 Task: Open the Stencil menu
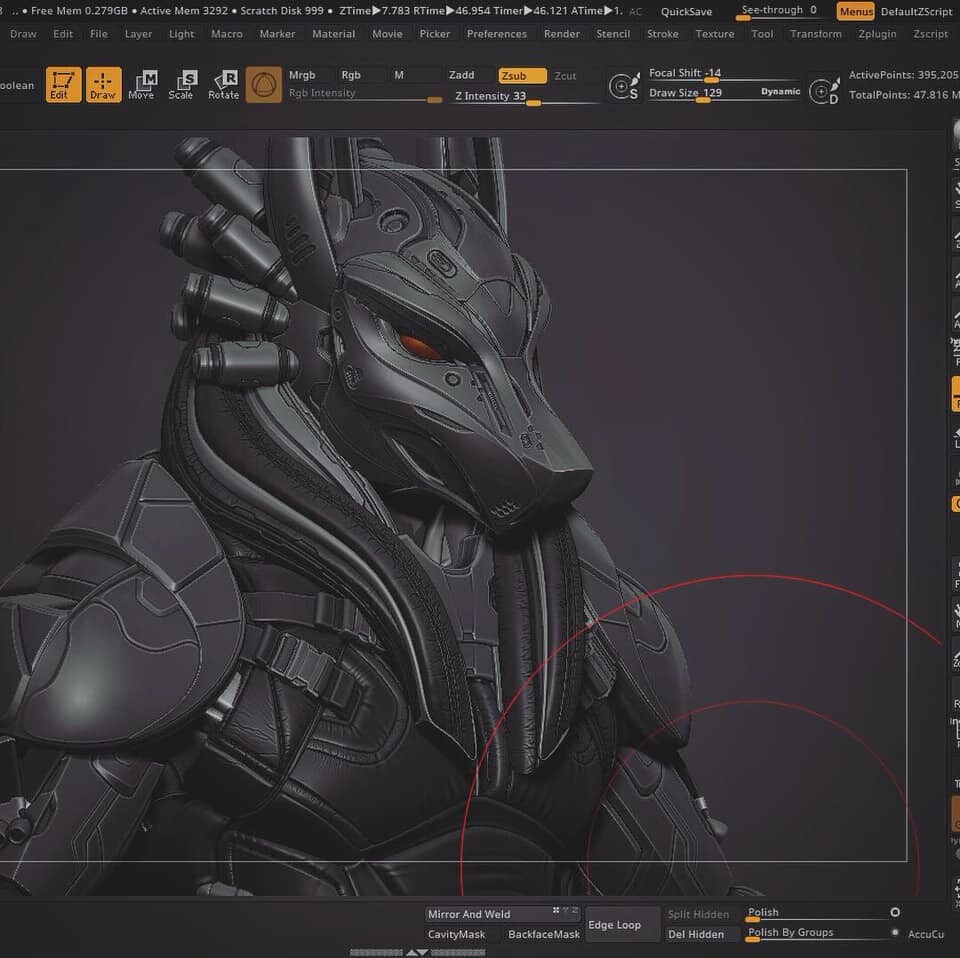click(x=613, y=34)
